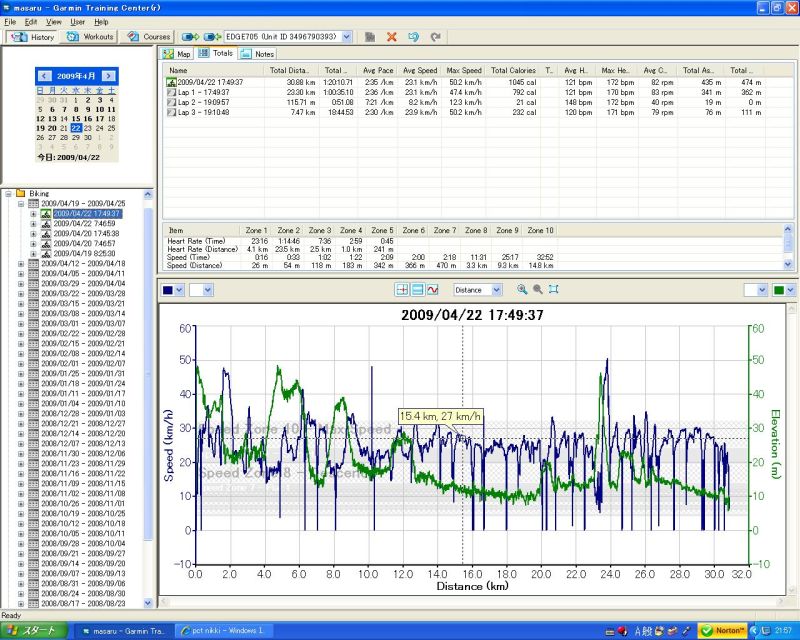Click the Lap 3 row icon
This screenshot has width=800, height=640.
(x=171, y=112)
